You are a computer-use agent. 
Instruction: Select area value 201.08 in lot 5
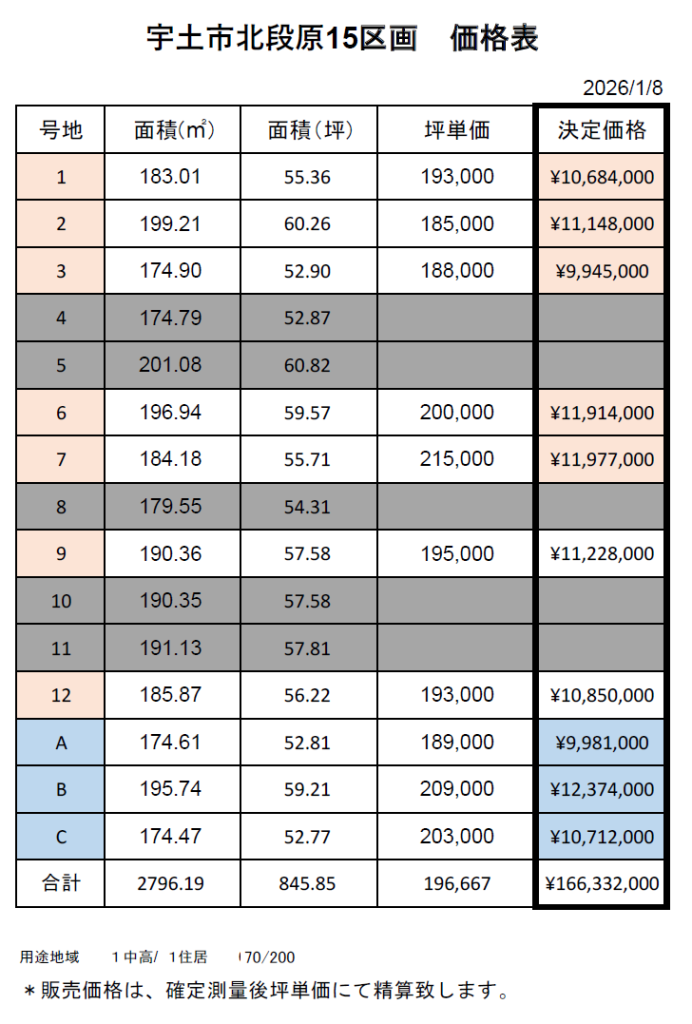coord(174,365)
